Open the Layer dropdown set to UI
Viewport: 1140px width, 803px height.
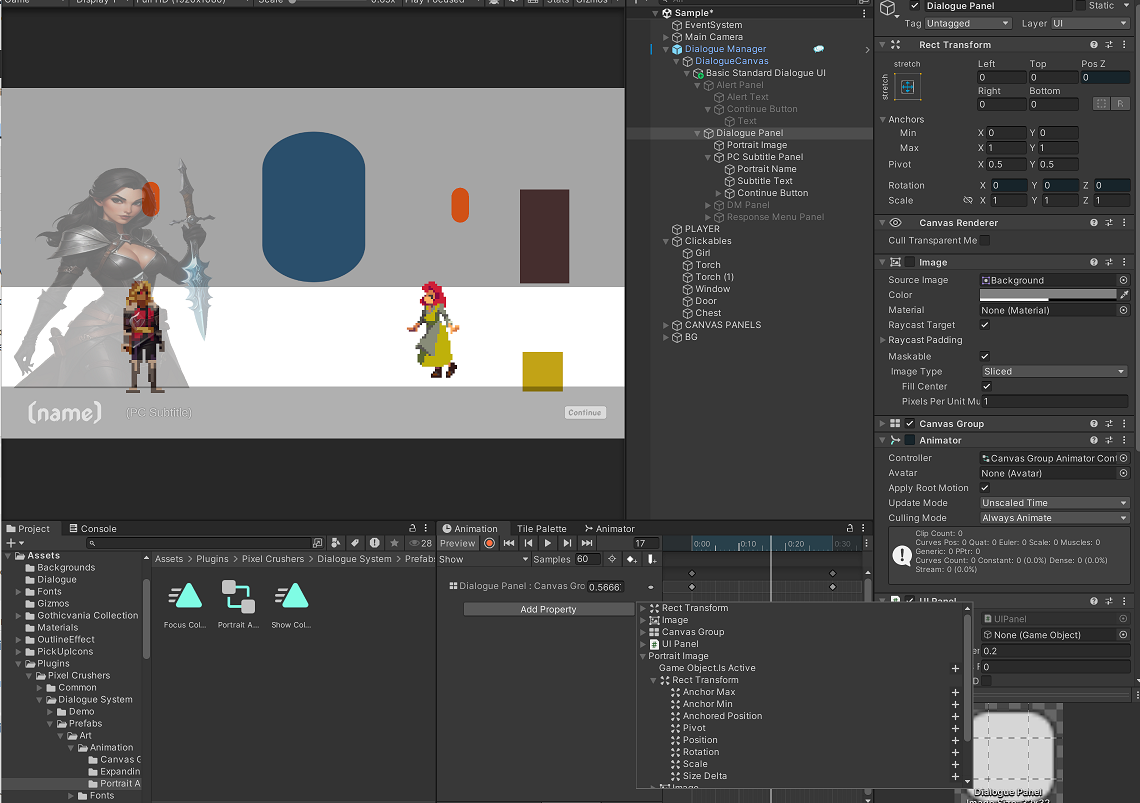(1090, 24)
